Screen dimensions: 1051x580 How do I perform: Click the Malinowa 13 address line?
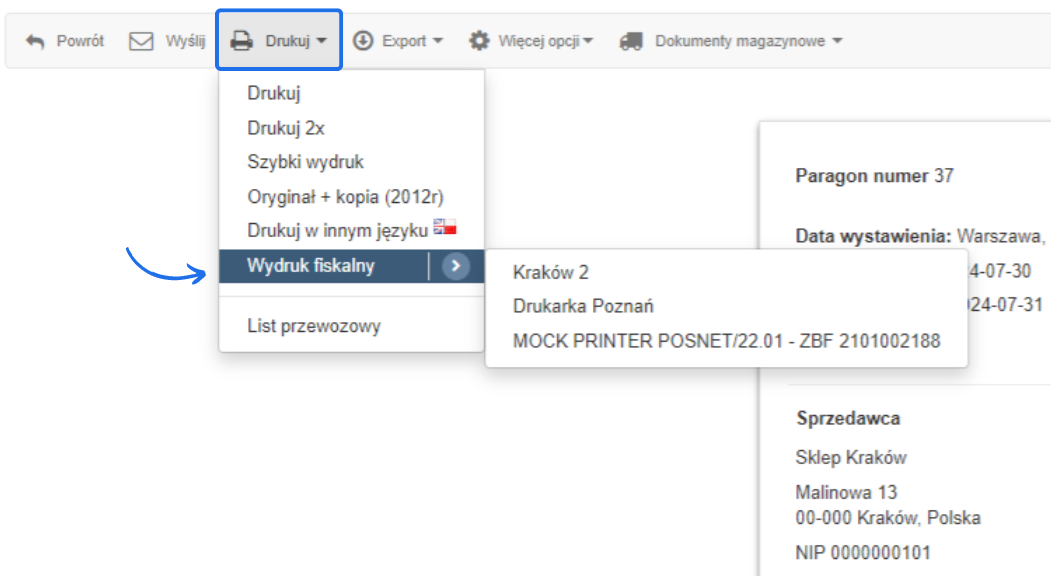(846, 493)
